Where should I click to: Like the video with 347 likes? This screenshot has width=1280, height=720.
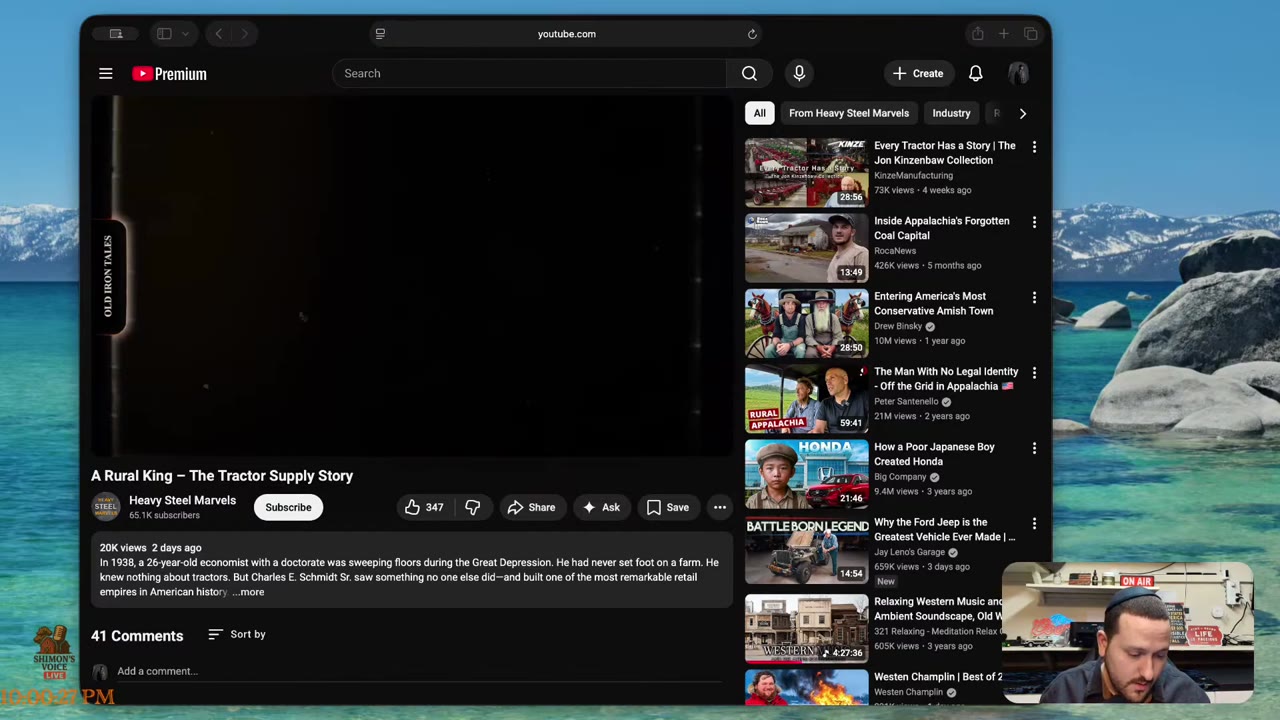pos(424,507)
